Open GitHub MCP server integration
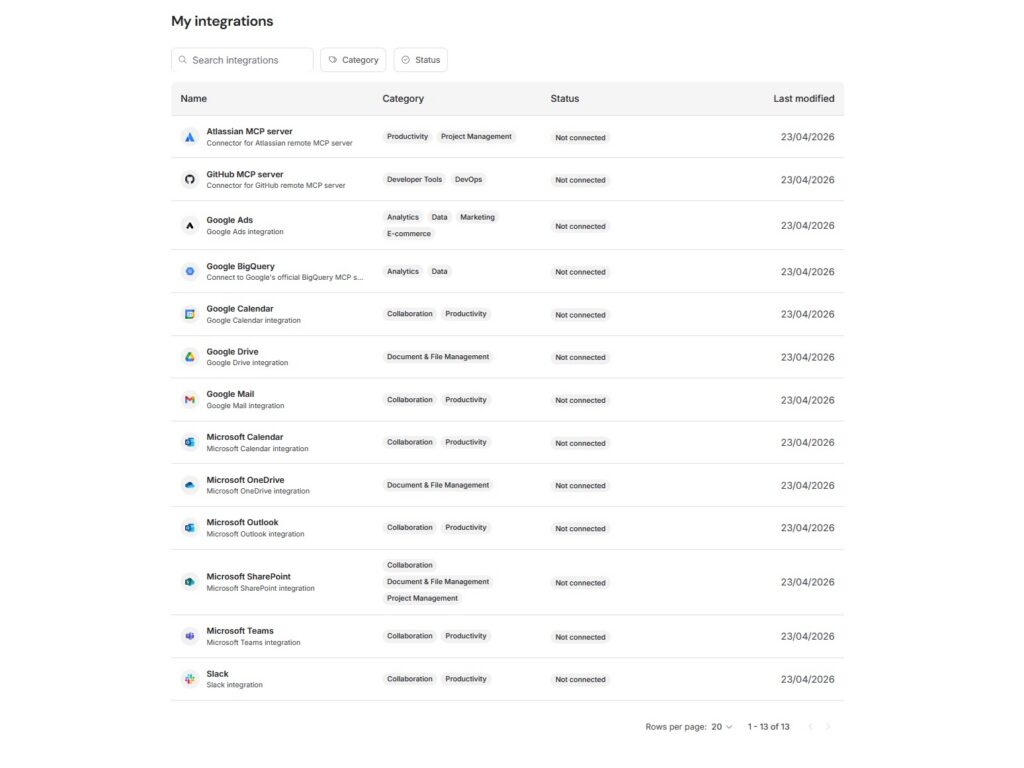Viewport: 1024px width, 768px height. pos(245,174)
